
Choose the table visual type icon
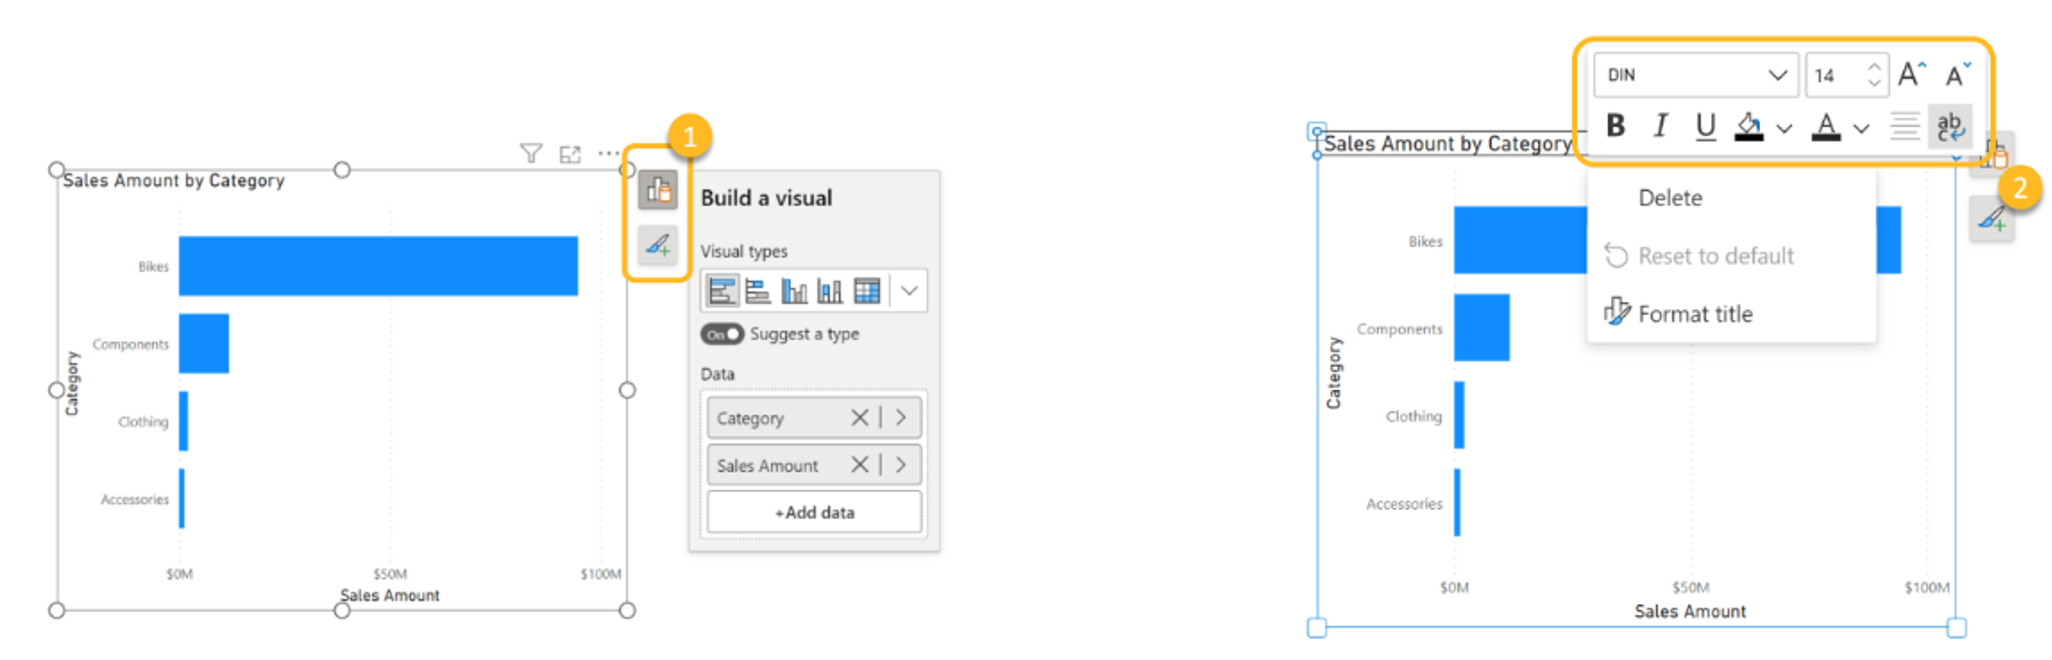point(867,291)
